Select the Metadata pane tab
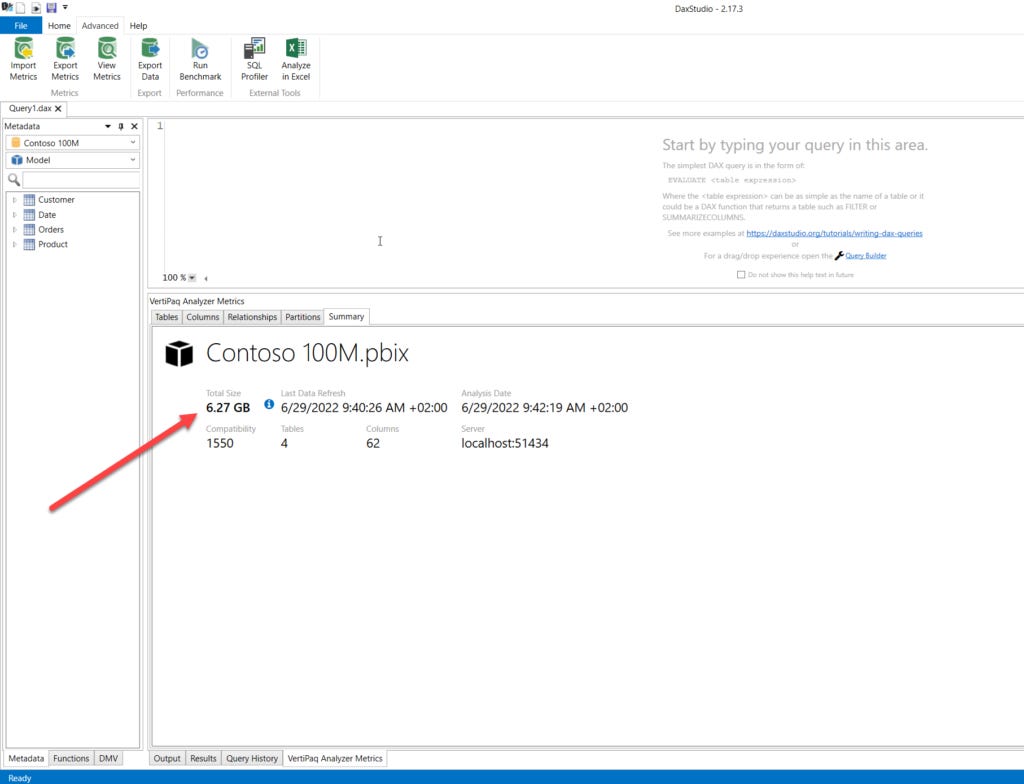The width and height of the screenshot is (1024, 784). tap(26, 758)
